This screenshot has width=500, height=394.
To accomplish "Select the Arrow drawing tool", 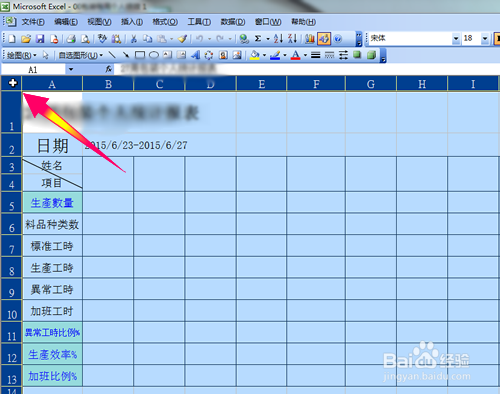I will point(126,55).
